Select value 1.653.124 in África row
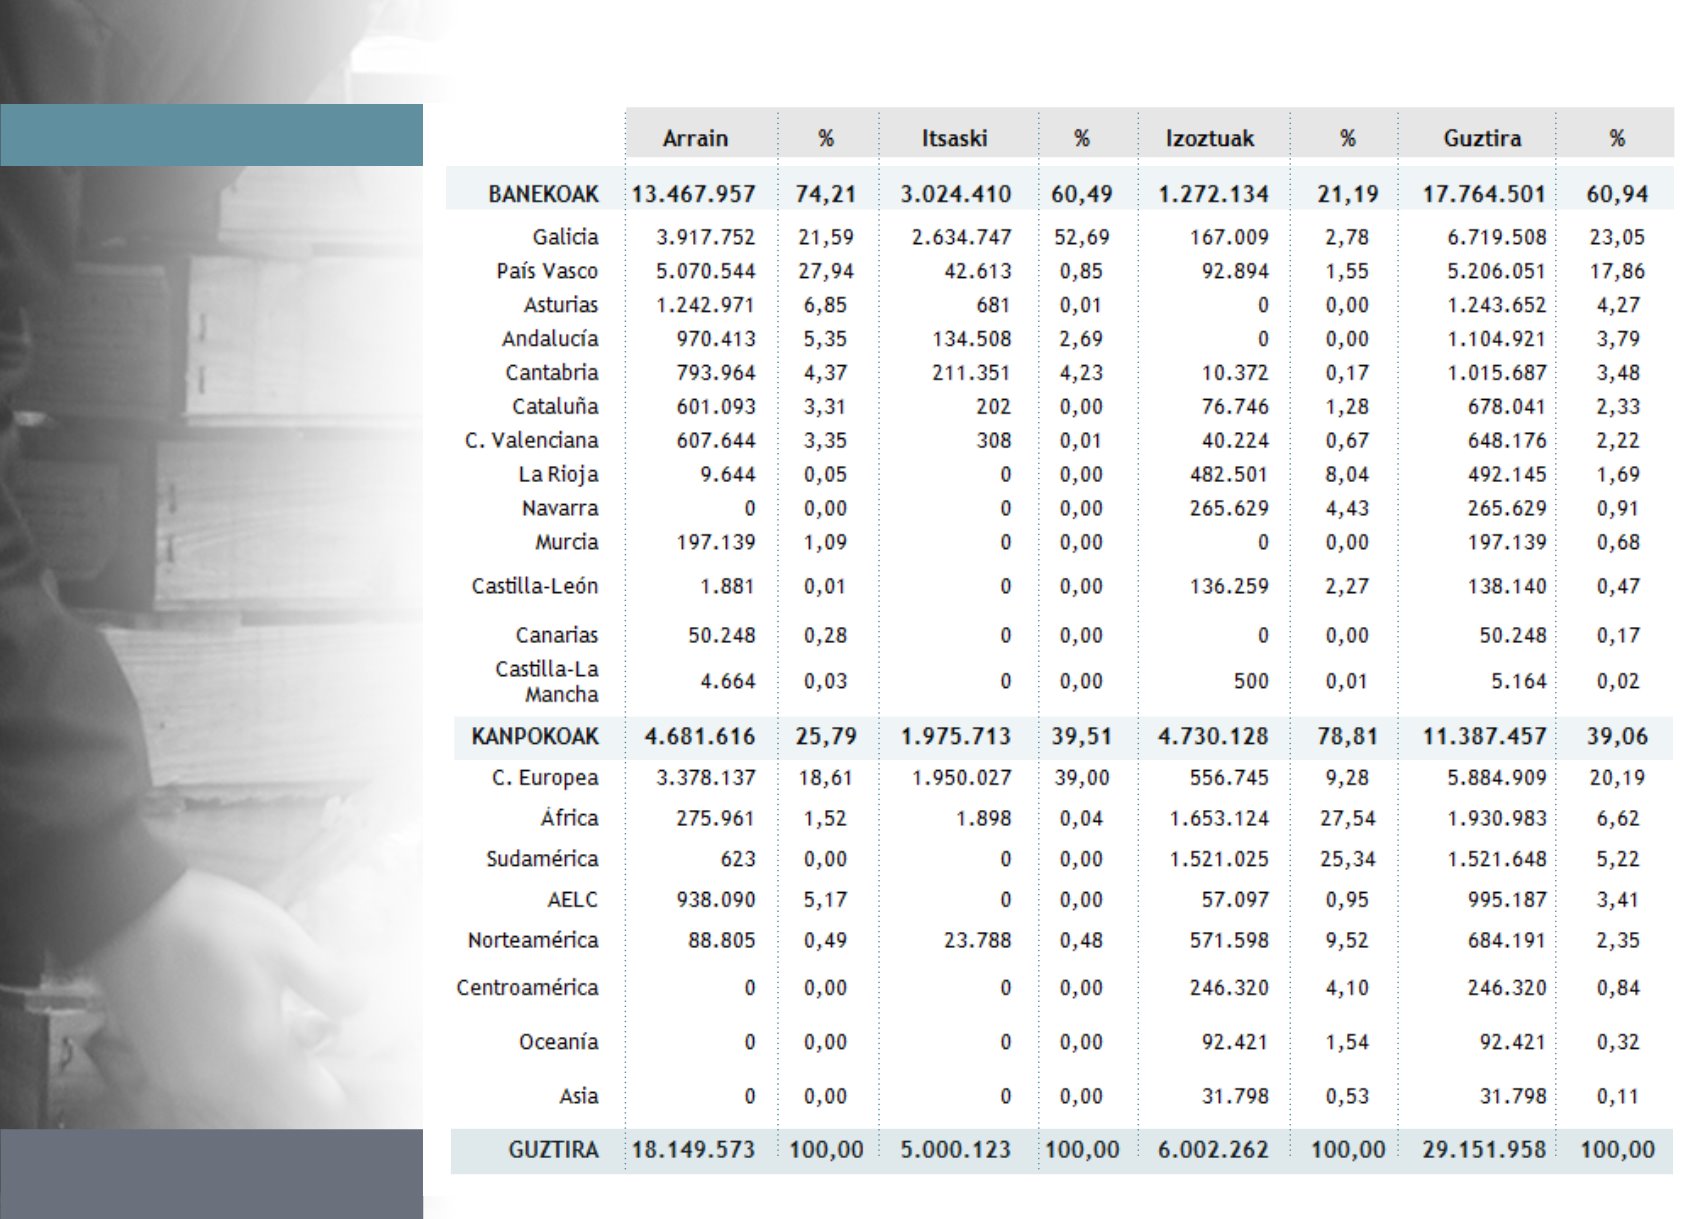1705x1219 pixels. click(1219, 819)
